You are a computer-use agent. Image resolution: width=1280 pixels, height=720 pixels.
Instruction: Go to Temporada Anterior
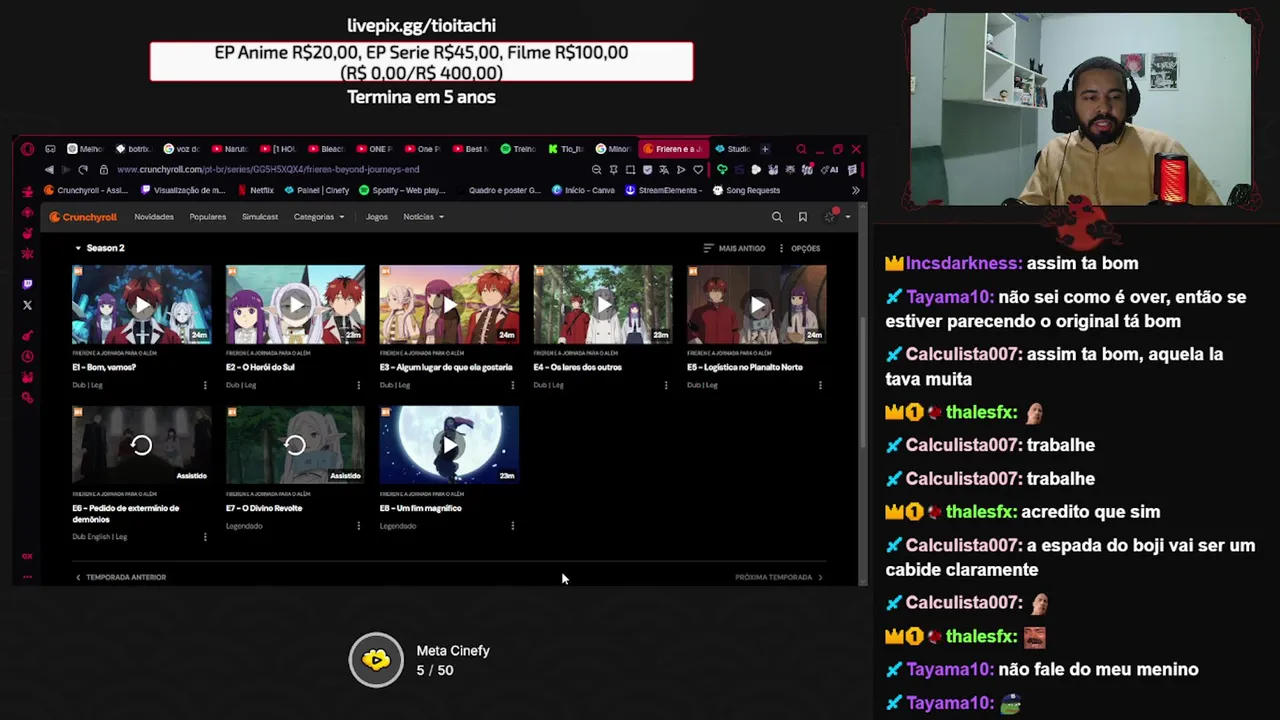coord(120,577)
